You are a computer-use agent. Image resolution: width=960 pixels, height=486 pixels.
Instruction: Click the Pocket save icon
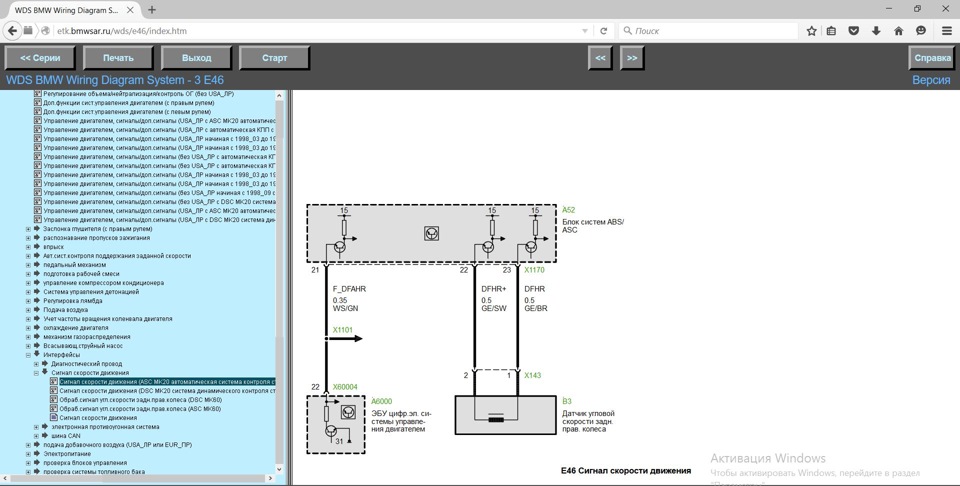[853, 31]
